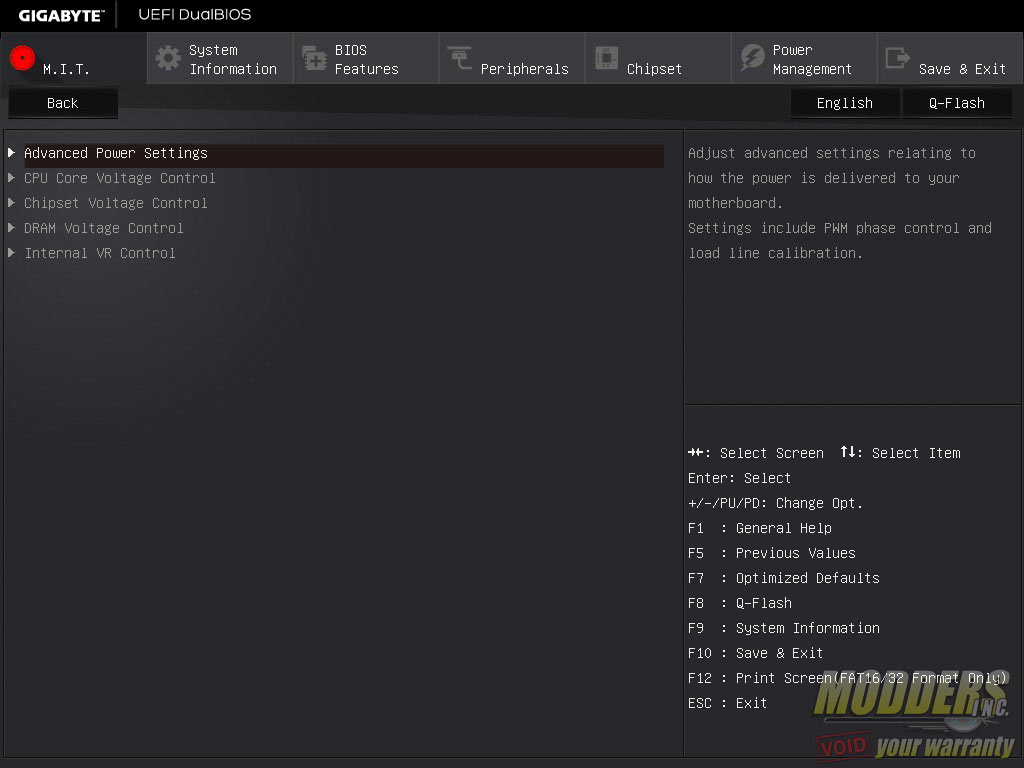Click the Chipset icon
Viewport: 1024px width, 768px height.
point(606,58)
